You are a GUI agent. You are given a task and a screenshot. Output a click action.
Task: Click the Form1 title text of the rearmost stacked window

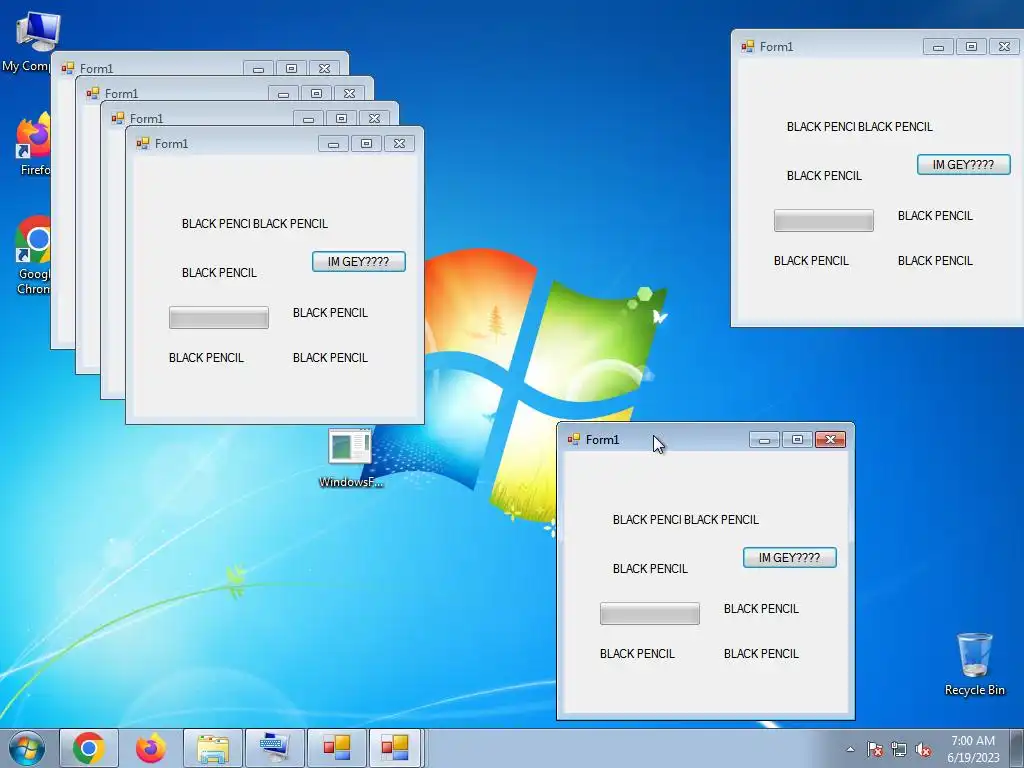pos(97,69)
